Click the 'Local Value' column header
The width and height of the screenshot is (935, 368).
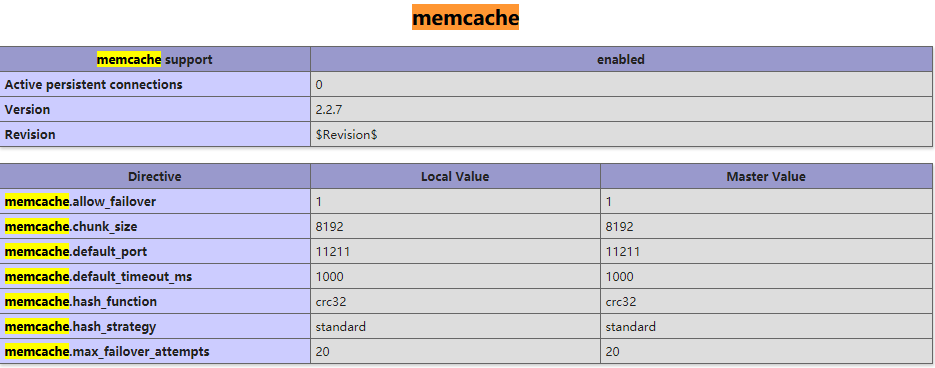coord(455,177)
